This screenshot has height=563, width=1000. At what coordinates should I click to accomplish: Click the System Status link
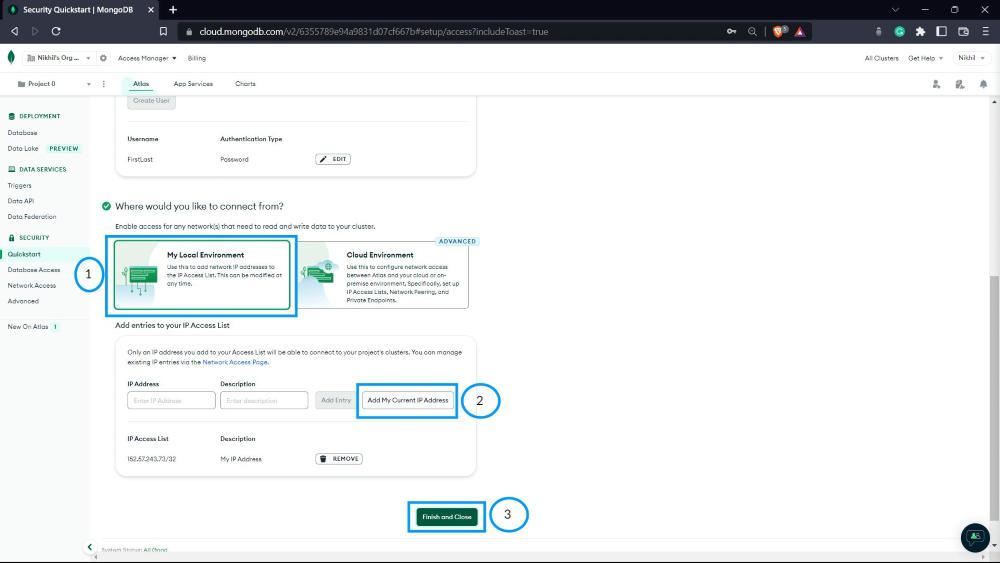pyautogui.click(x=135, y=550)
